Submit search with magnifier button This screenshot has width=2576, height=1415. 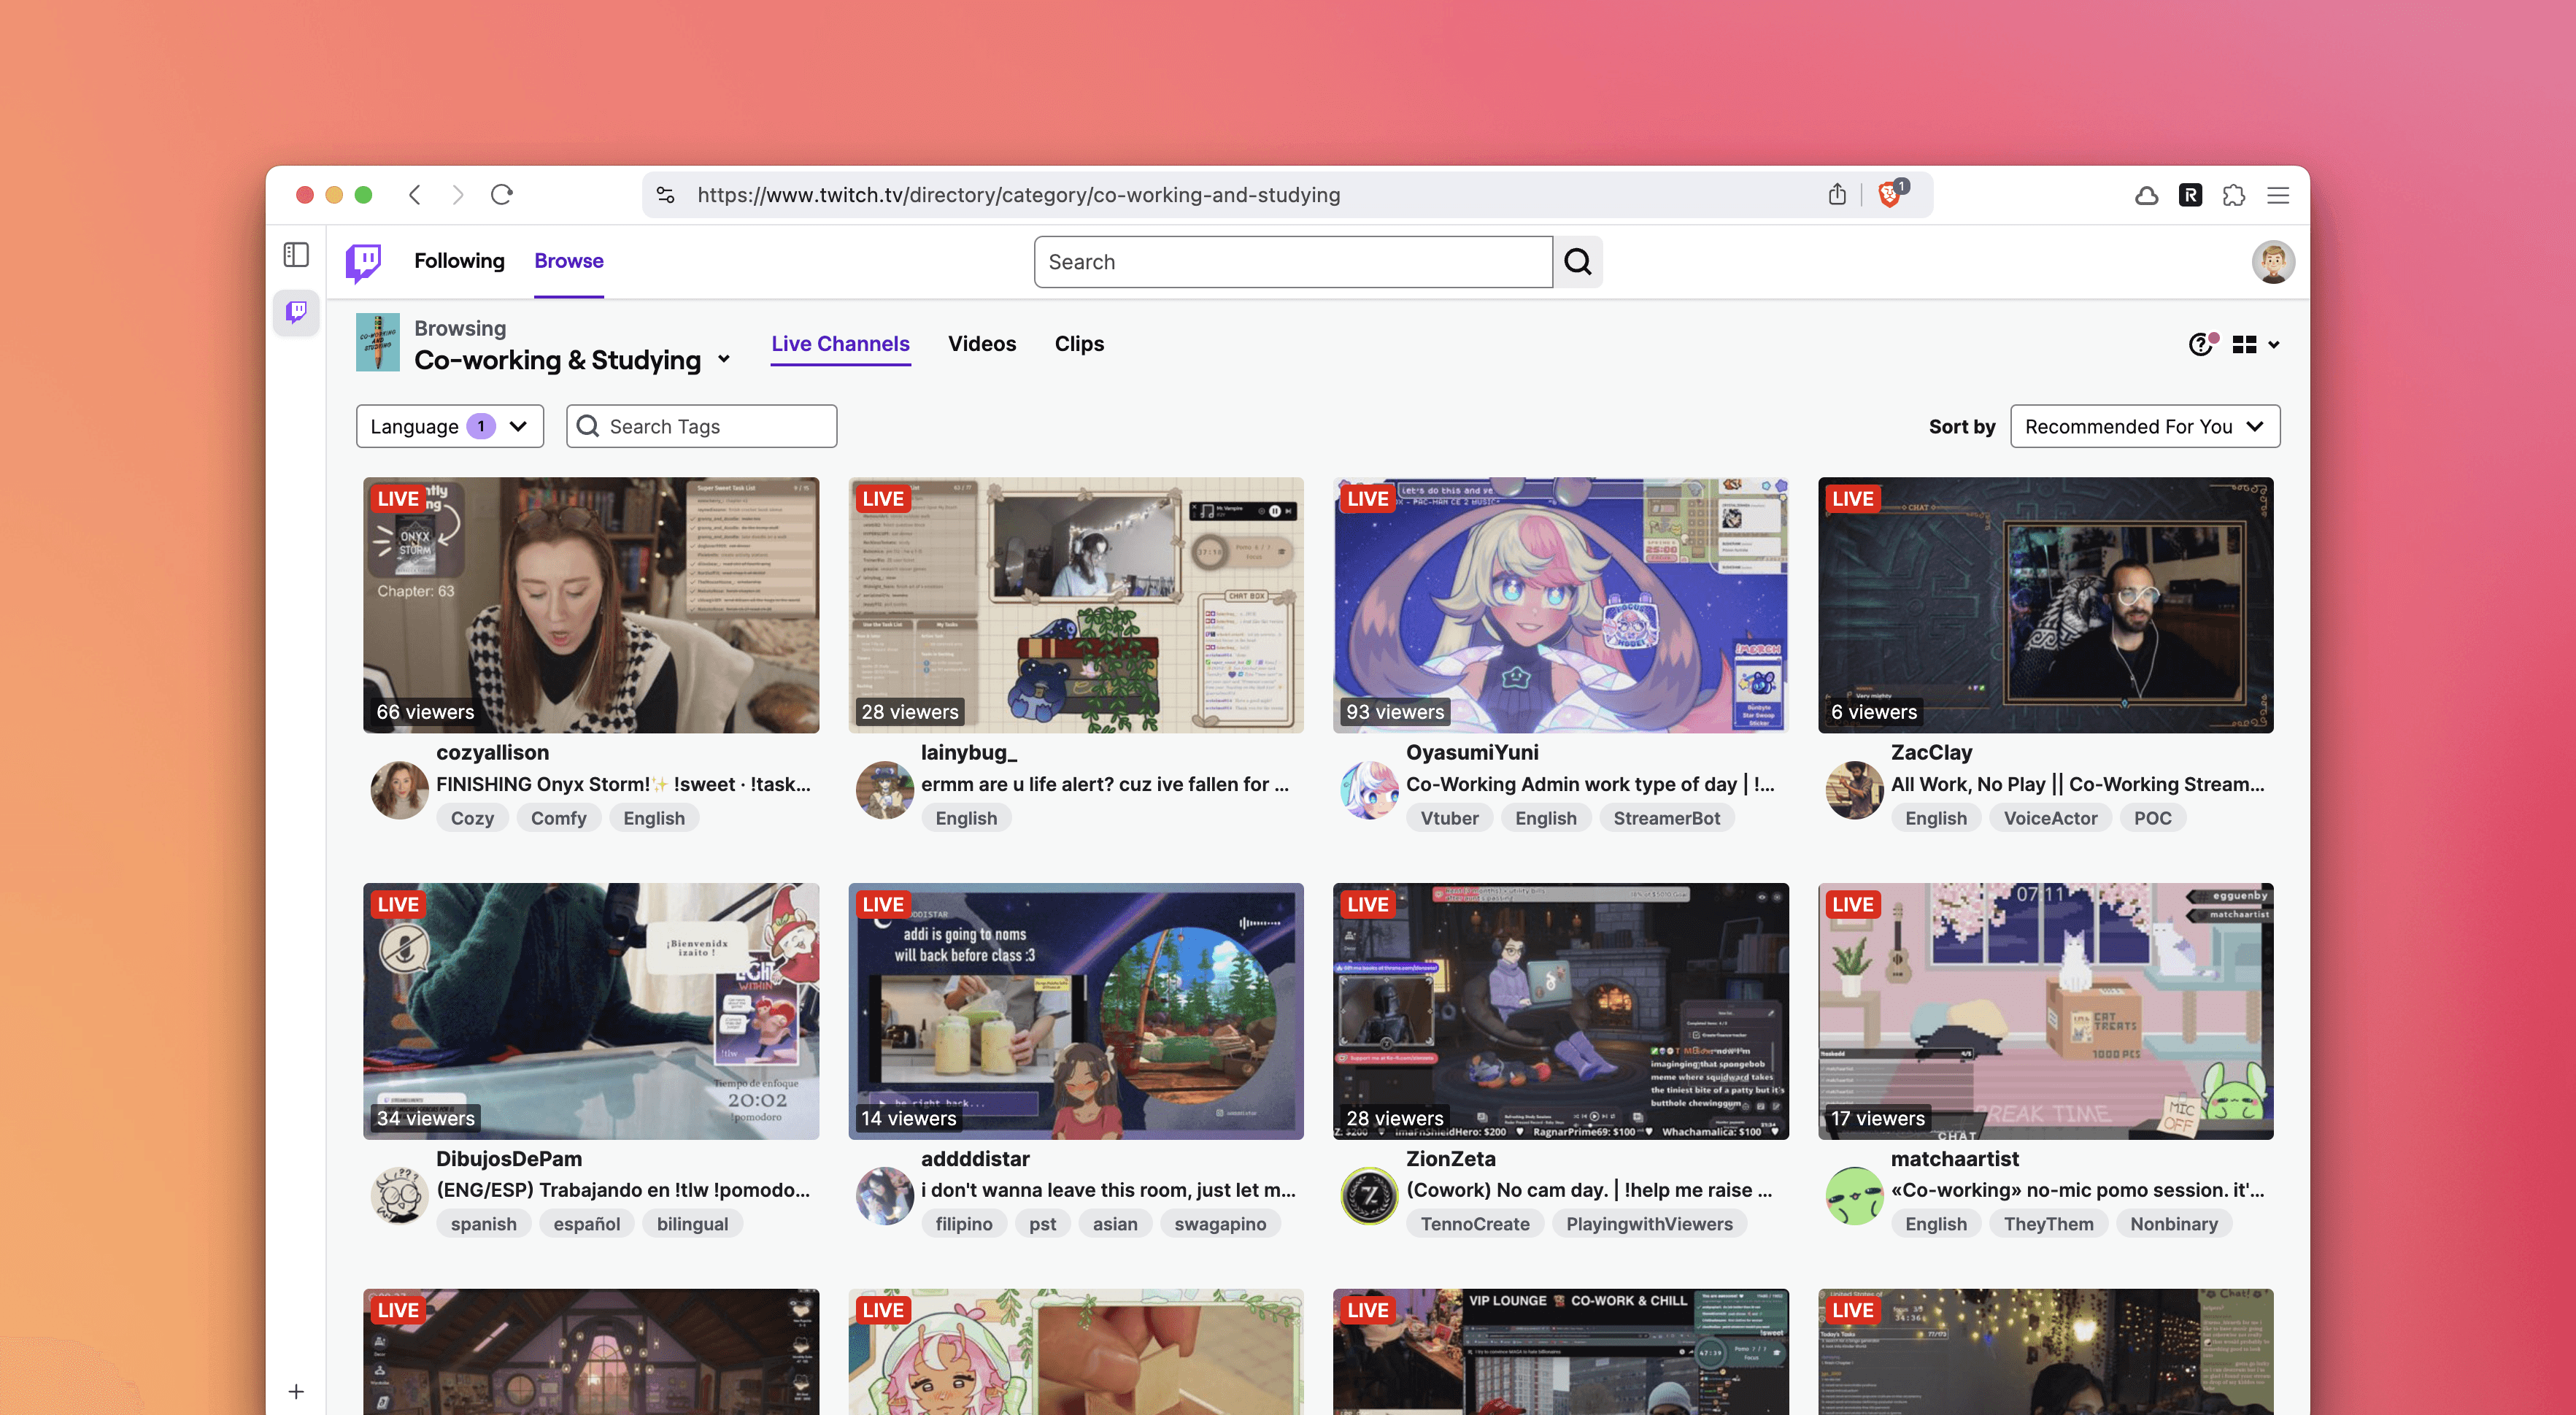click(x=1578, y=262)
